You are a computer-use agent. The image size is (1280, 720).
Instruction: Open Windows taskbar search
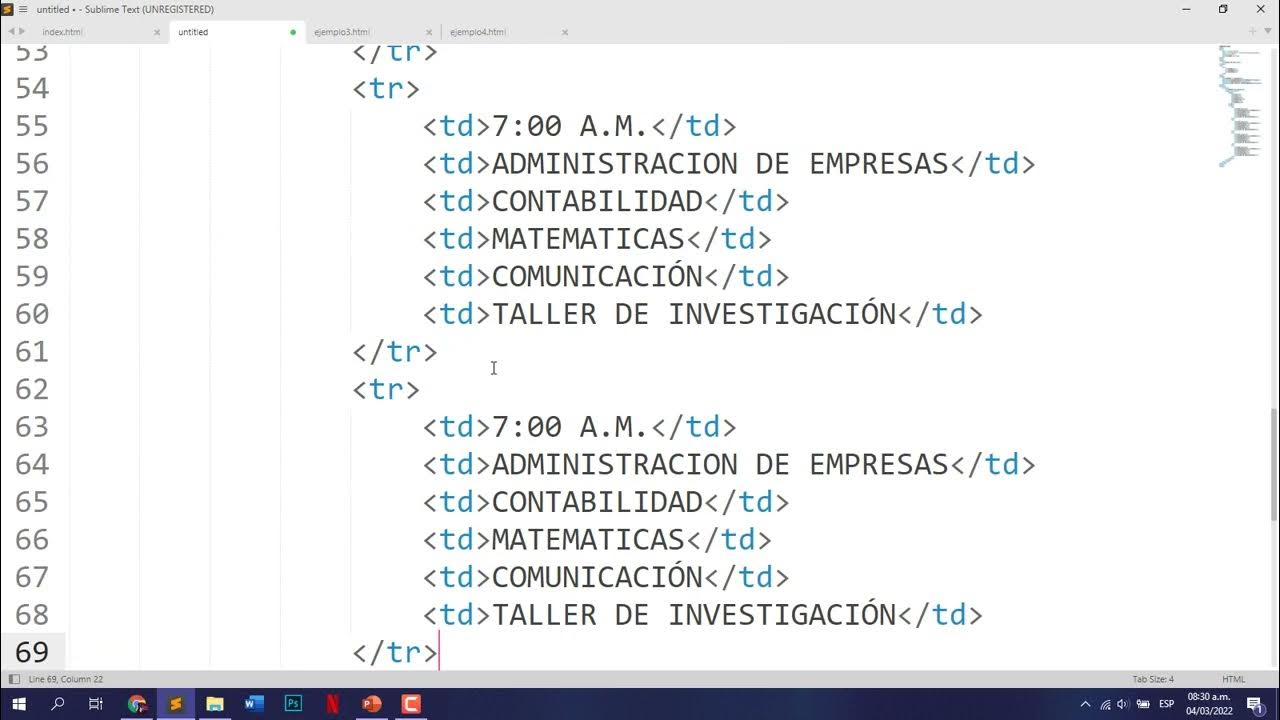coord(57,704)
